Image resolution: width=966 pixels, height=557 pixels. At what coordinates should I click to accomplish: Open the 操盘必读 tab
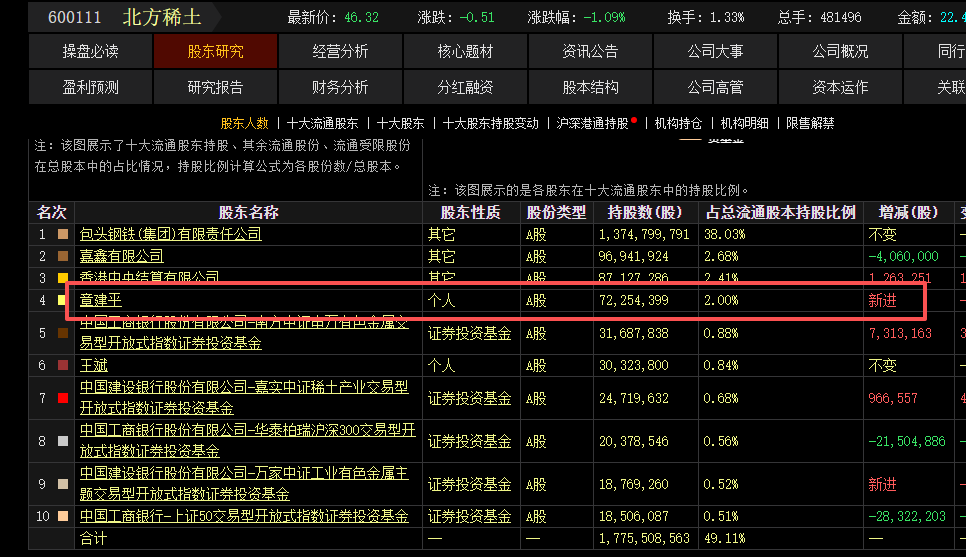tap(90, 51)
